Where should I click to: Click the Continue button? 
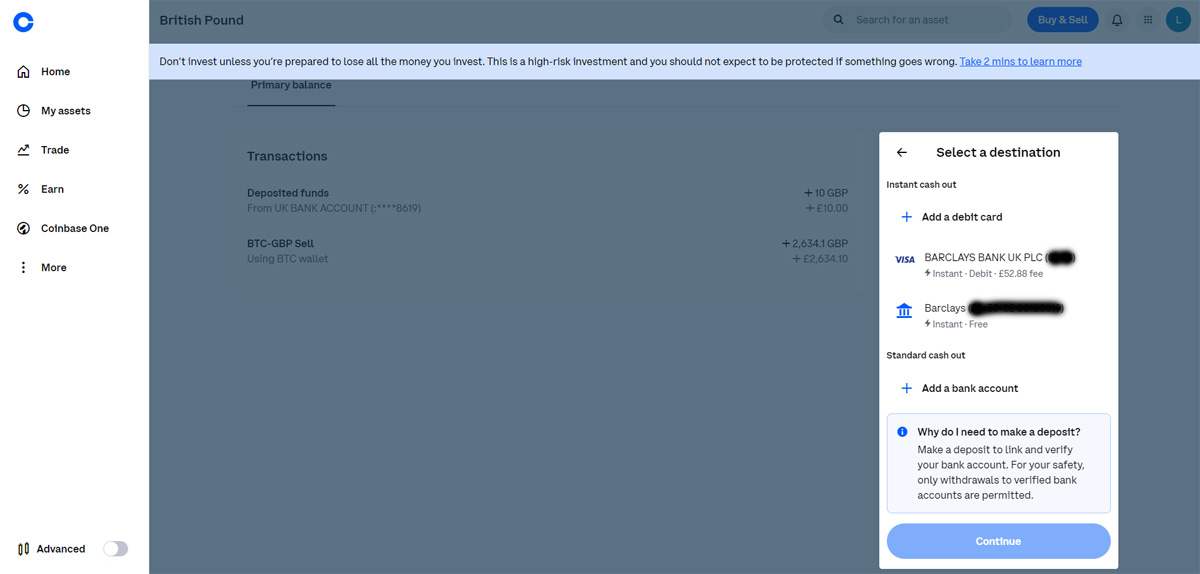tap(998, 541)
